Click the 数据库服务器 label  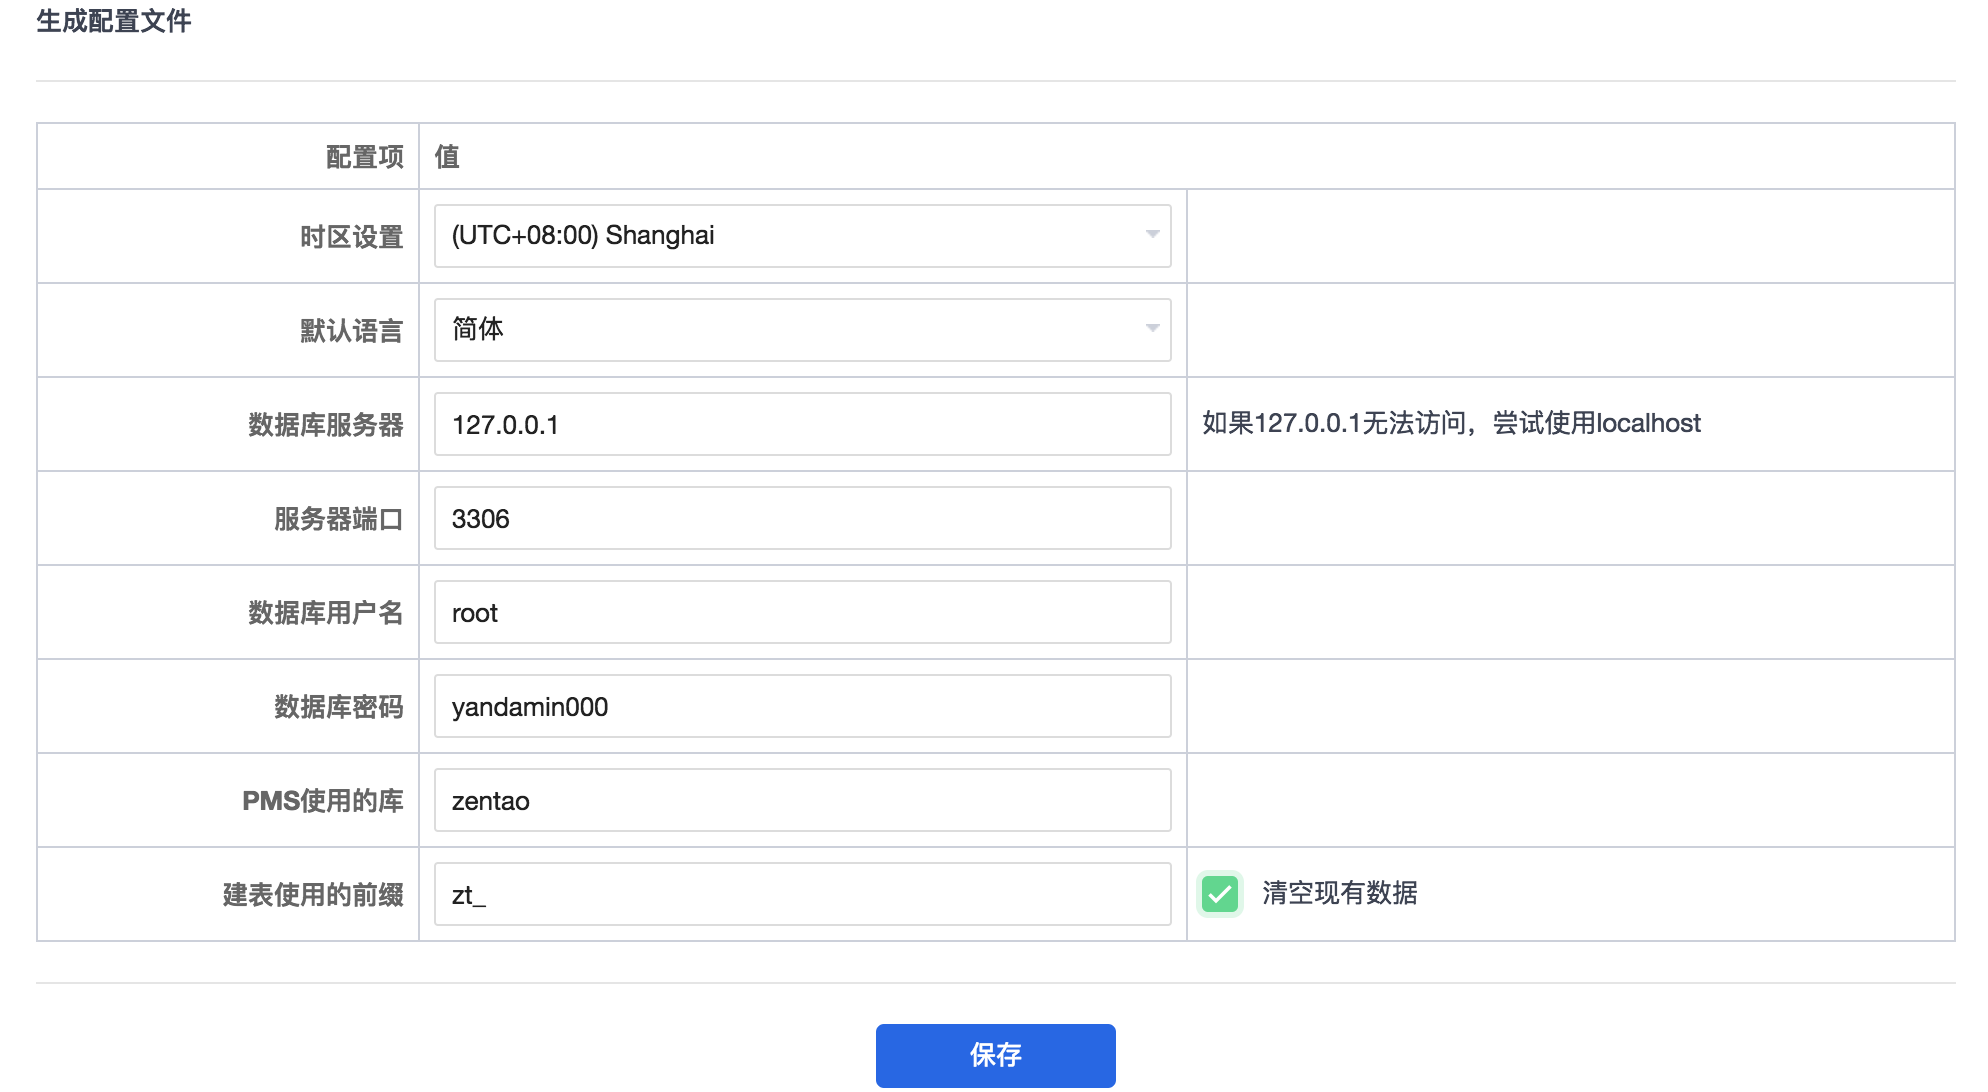point(325,425)
